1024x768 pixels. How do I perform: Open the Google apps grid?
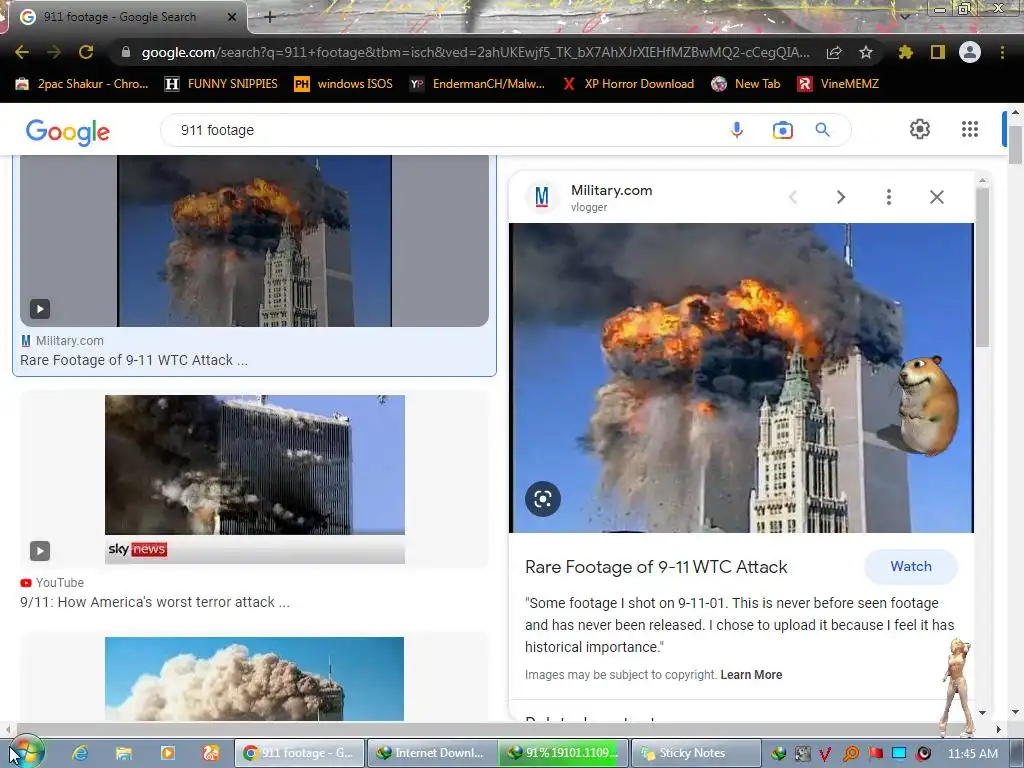point(970,129)
